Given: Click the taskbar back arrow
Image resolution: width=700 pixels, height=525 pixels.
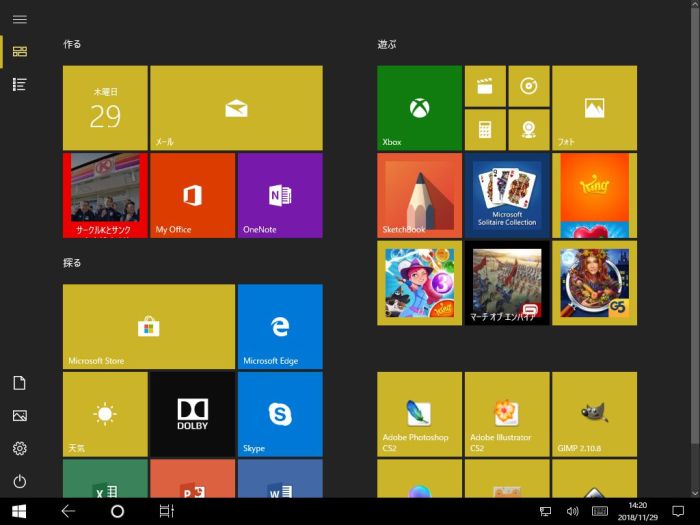Looking at the screenshot, I should 68,511.
